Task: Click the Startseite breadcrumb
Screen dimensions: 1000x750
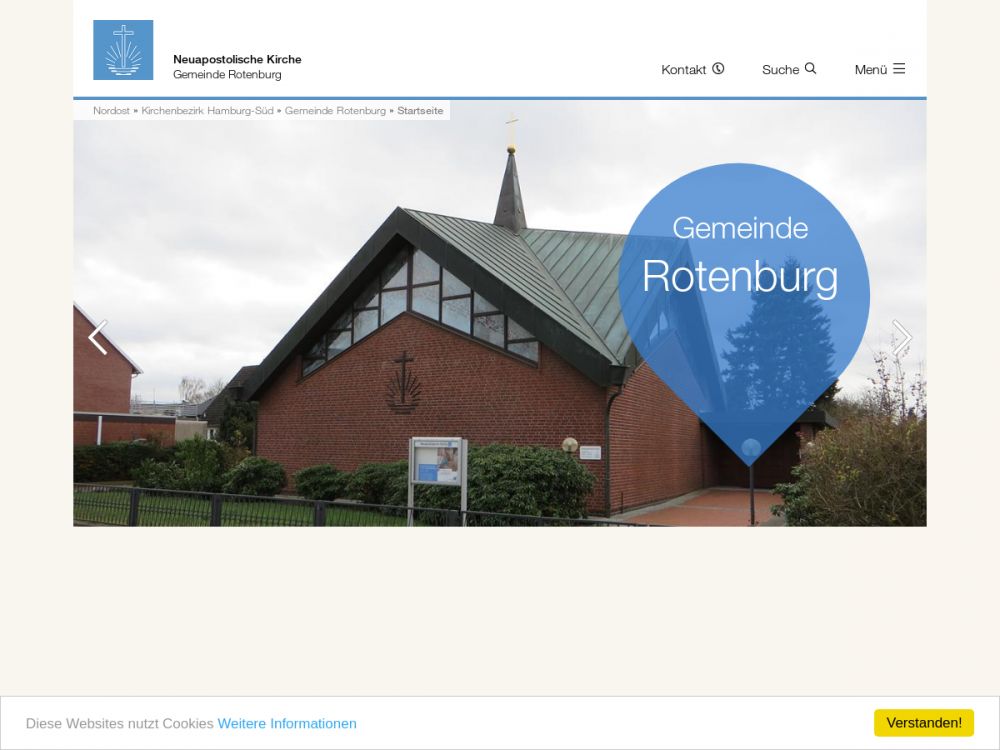Action: [420, 110]
